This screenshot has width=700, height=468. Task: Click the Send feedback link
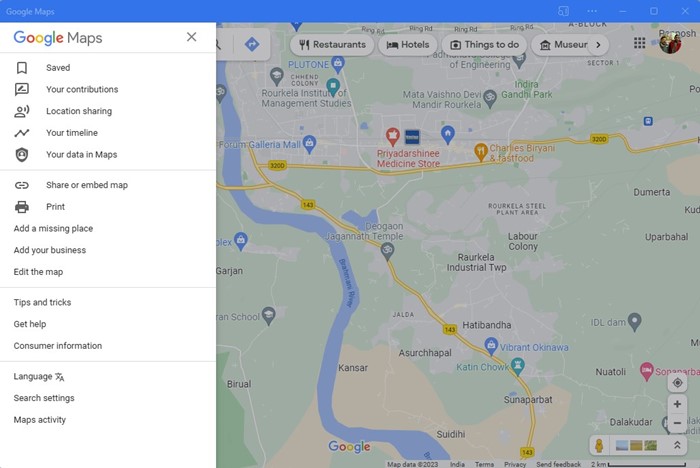(x=558, y=464)
